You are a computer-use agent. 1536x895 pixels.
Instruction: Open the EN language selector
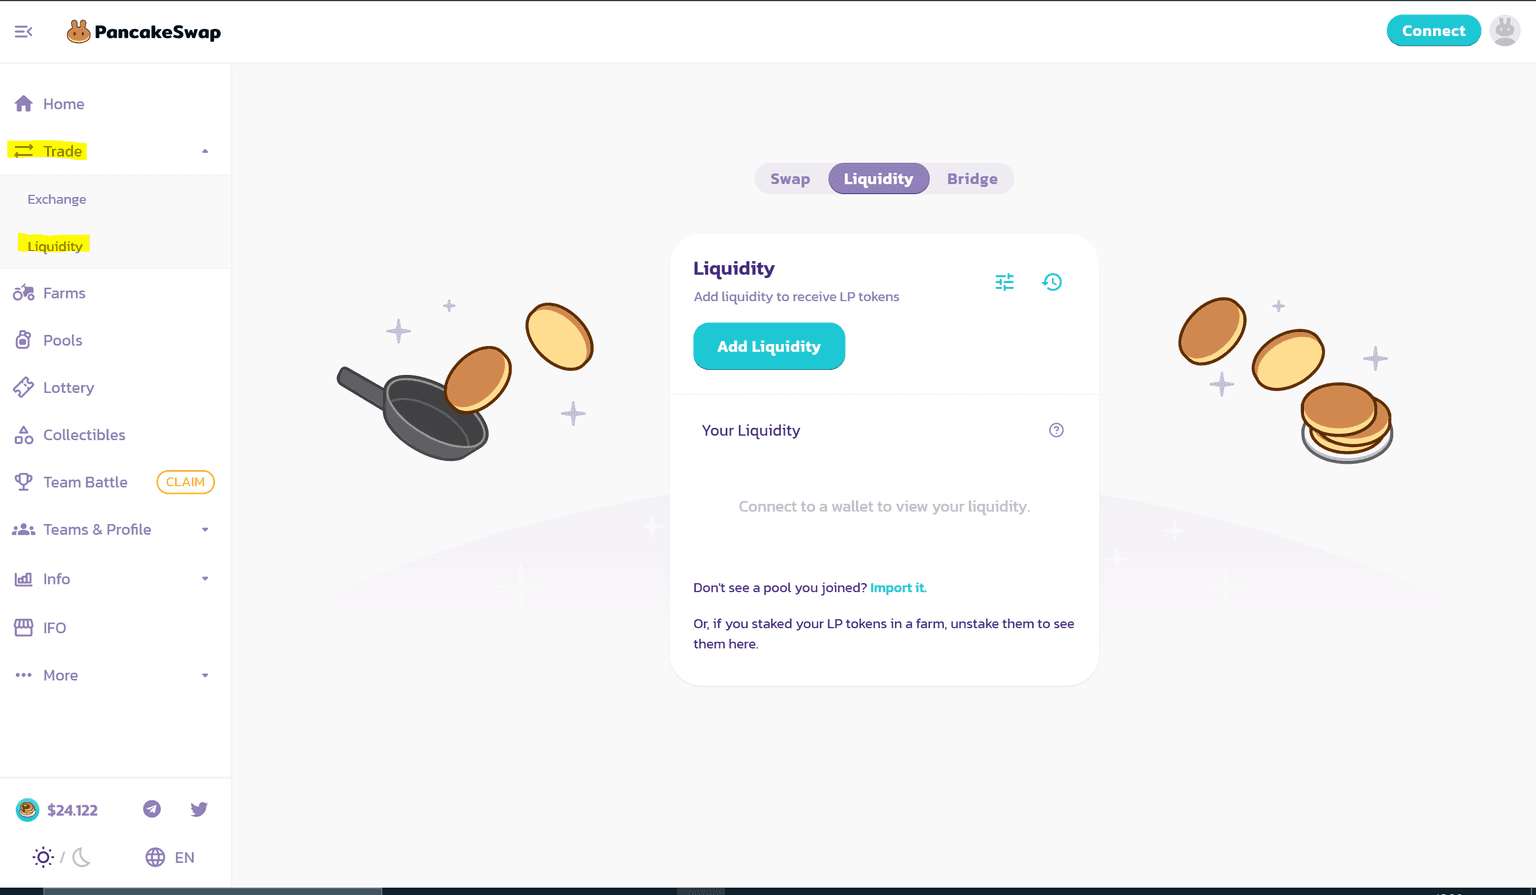pos(170,857)
